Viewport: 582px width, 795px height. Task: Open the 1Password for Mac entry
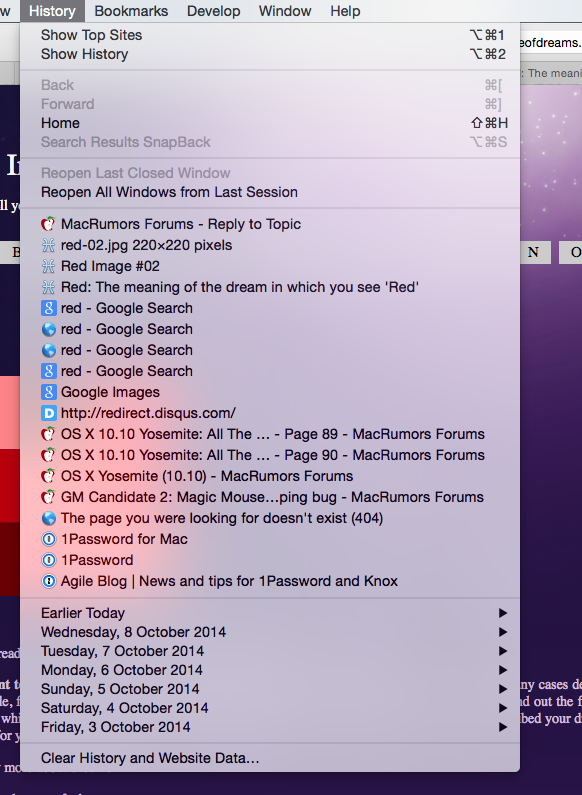(270, 539)
